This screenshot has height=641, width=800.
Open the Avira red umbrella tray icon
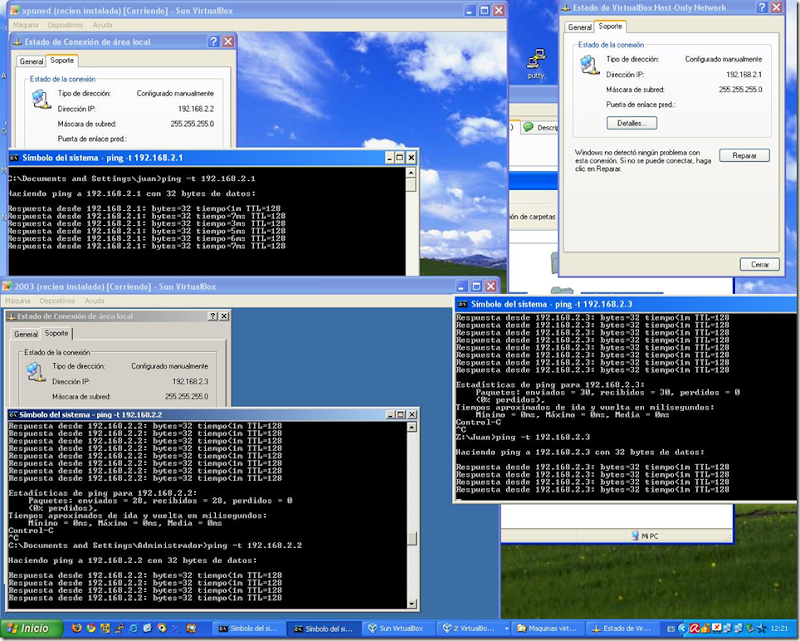click(695, 628)
